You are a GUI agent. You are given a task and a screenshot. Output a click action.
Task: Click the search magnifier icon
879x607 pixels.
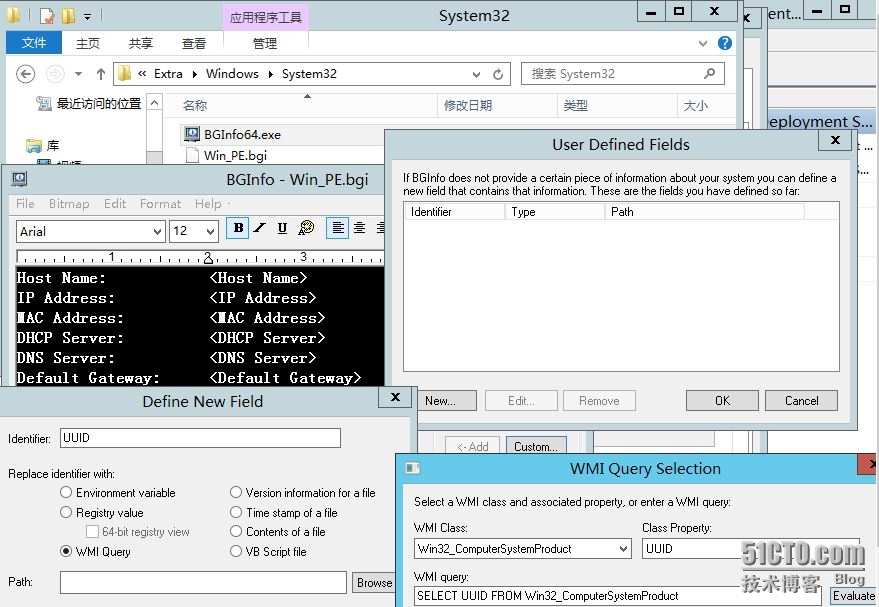point(709,73)
